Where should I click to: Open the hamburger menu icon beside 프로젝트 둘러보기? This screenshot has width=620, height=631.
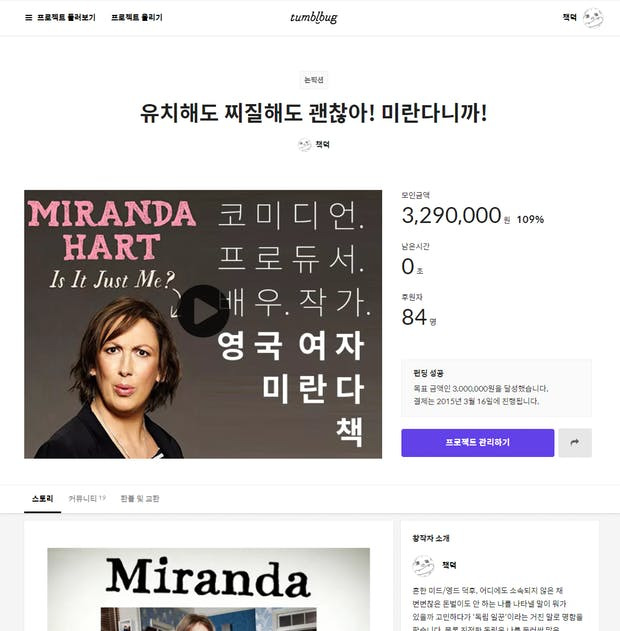click(x=29, y=18)
